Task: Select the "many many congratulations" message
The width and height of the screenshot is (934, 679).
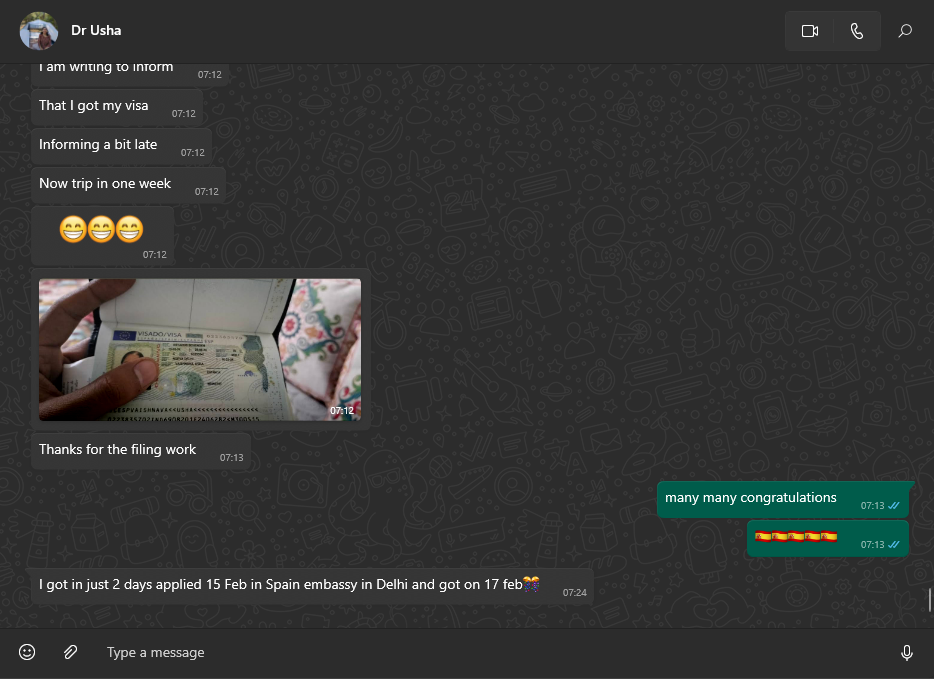Action: (750, 498)
